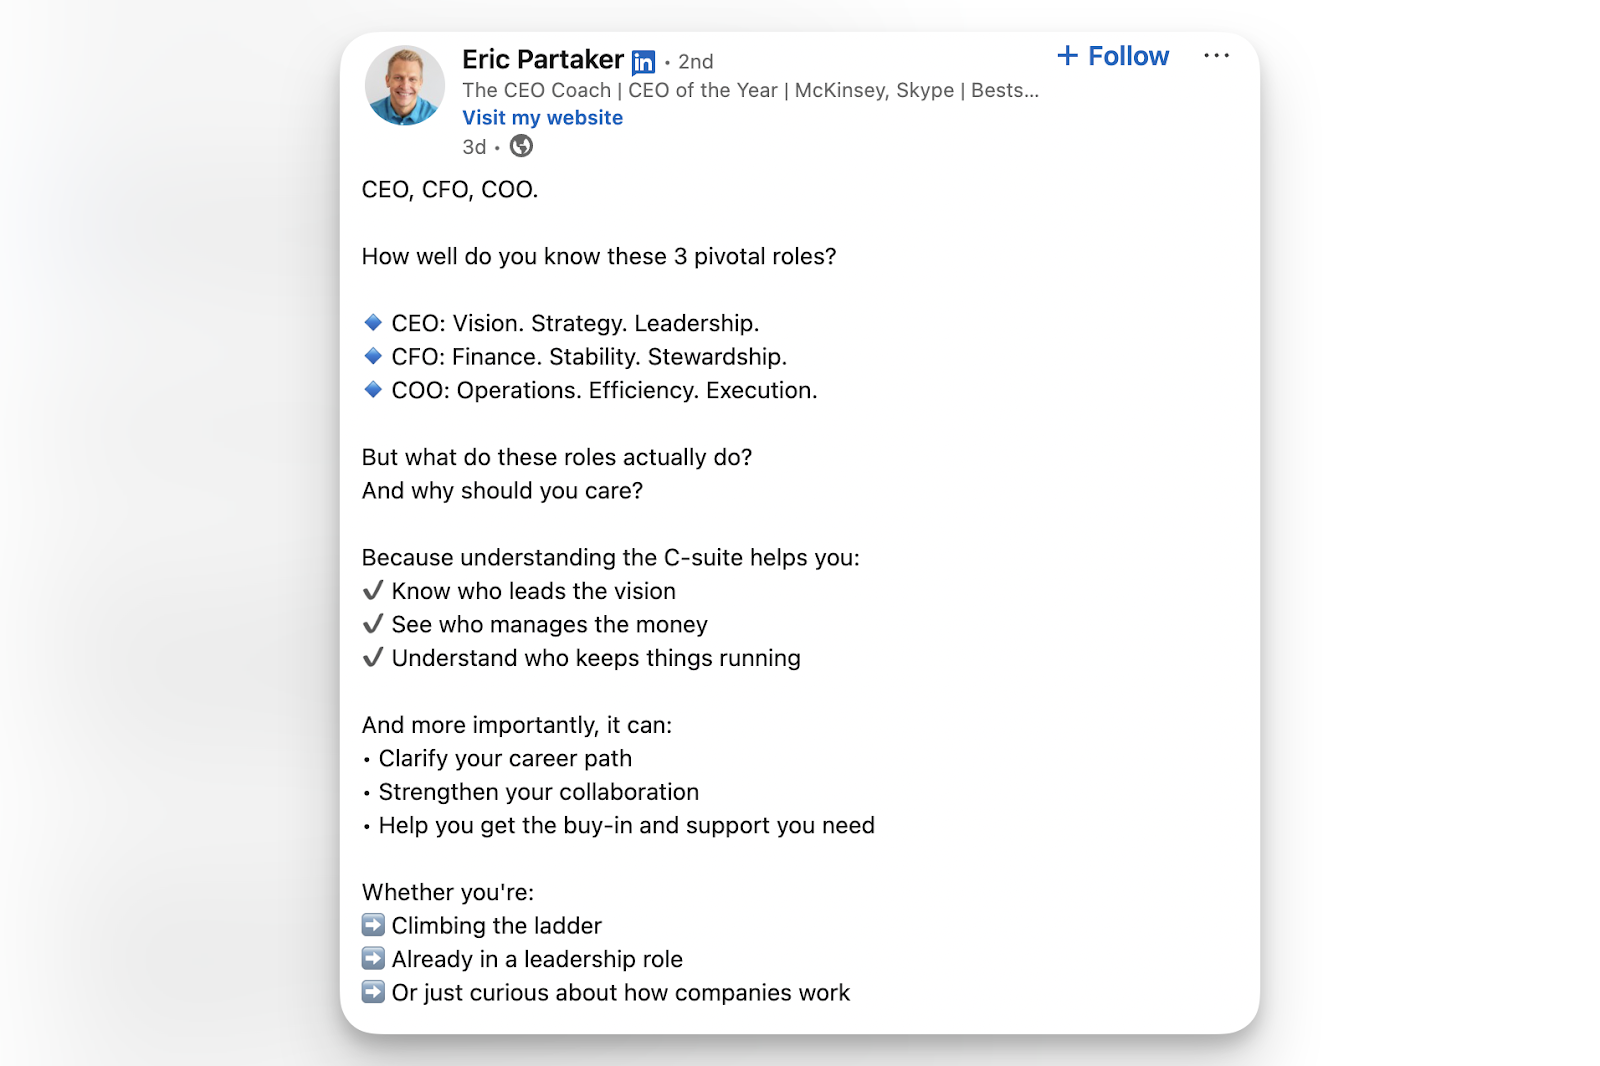
Task: Click the diamond icon before the COO line
Action: click(x=371, y=389)
